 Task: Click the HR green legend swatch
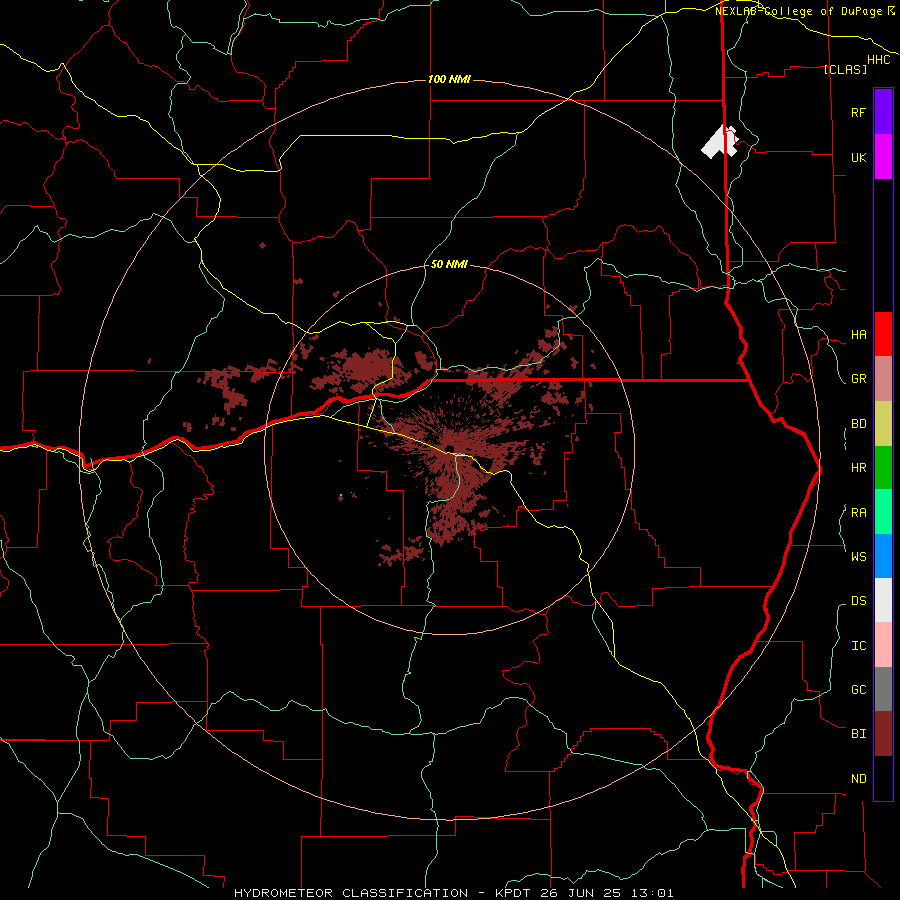[883, 468]
